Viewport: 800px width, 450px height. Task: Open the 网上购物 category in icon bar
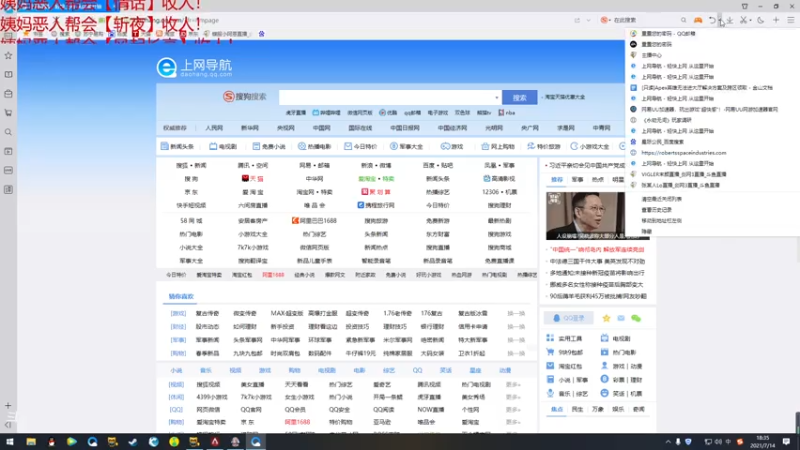[498, 146]
